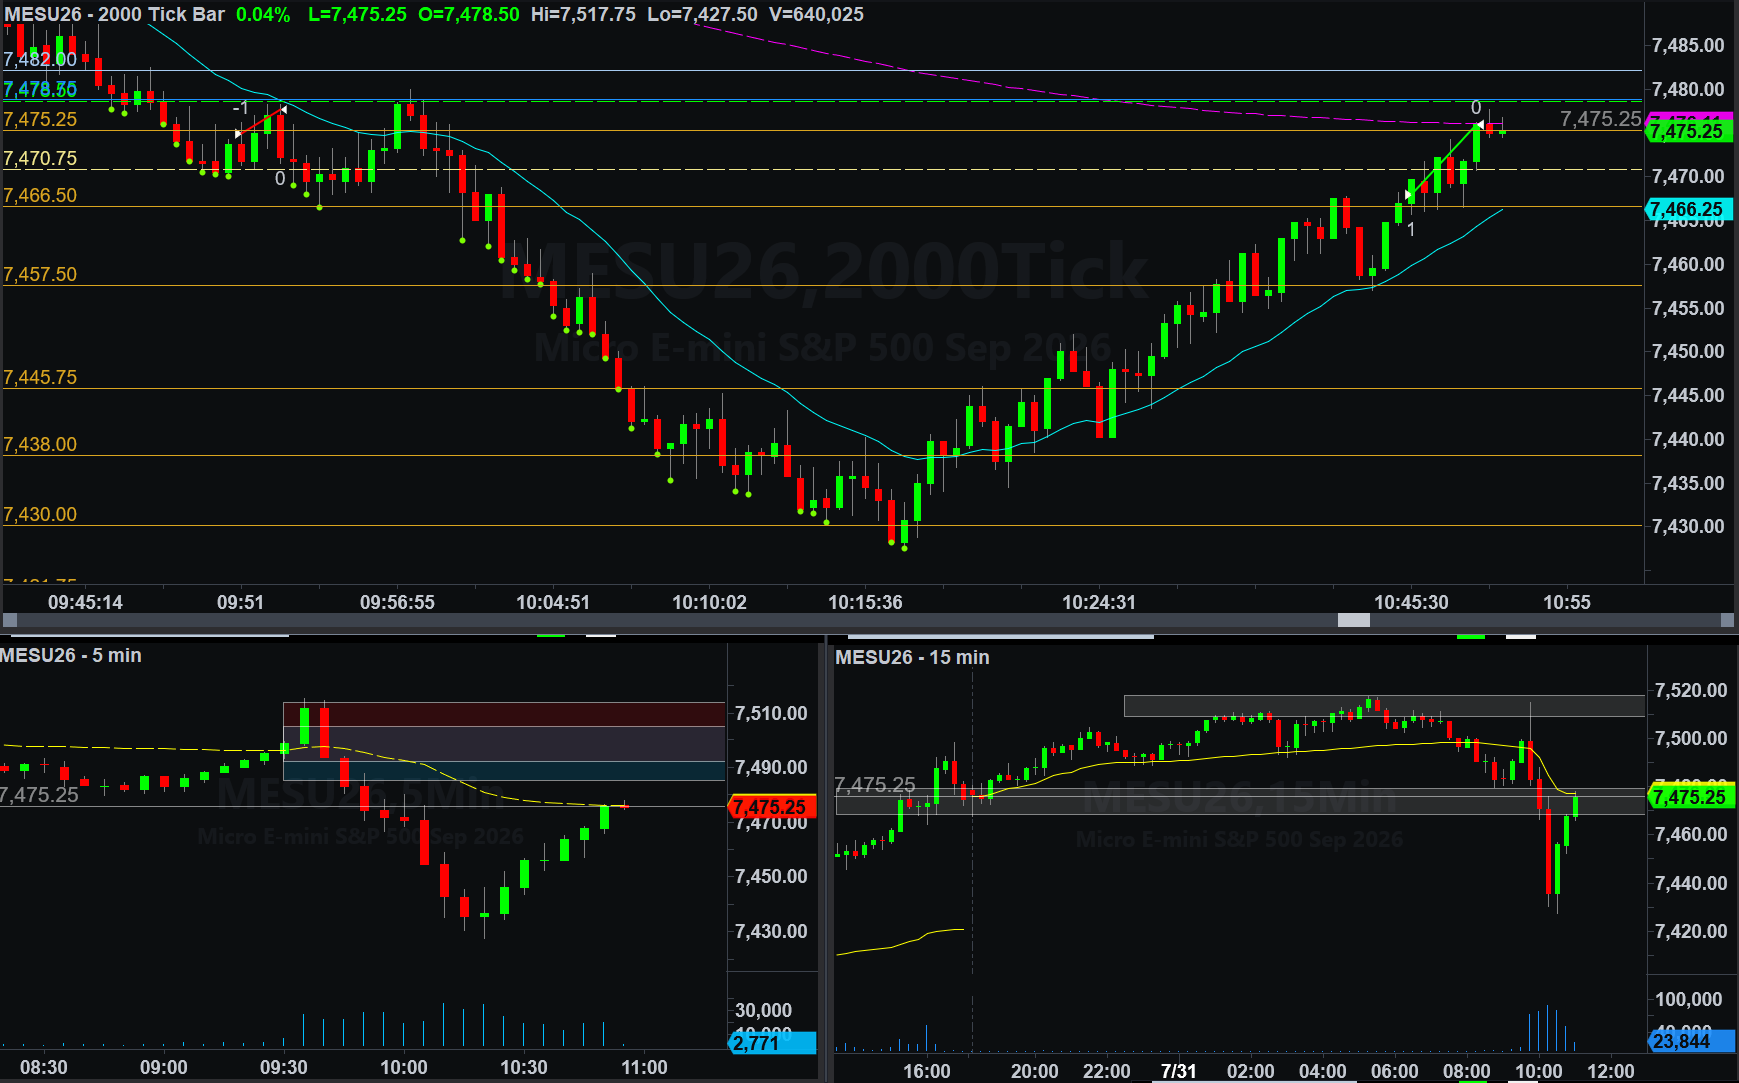Click 7,500.00 on the 15 min price axis

[x=1691, y=739]
